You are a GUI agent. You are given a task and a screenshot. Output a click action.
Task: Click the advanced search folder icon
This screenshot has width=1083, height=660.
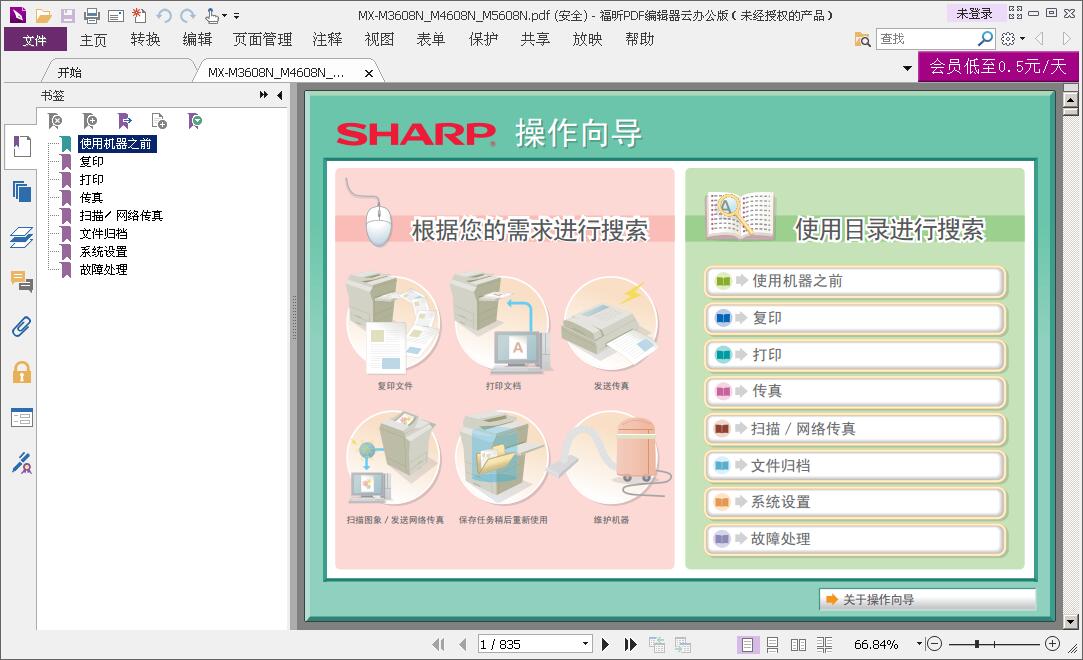pyautogui.click(x=862, y=39)
